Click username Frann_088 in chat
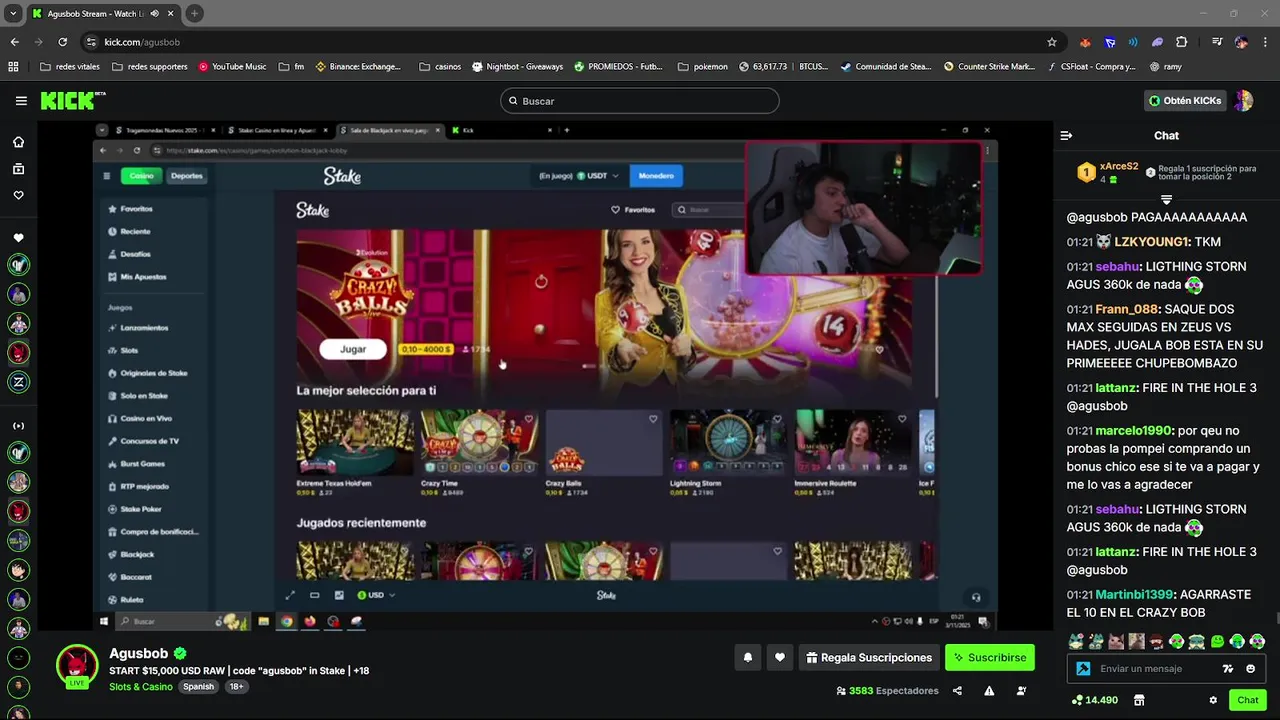Viewport: 1280px width, 720px height. [1128, 309]
